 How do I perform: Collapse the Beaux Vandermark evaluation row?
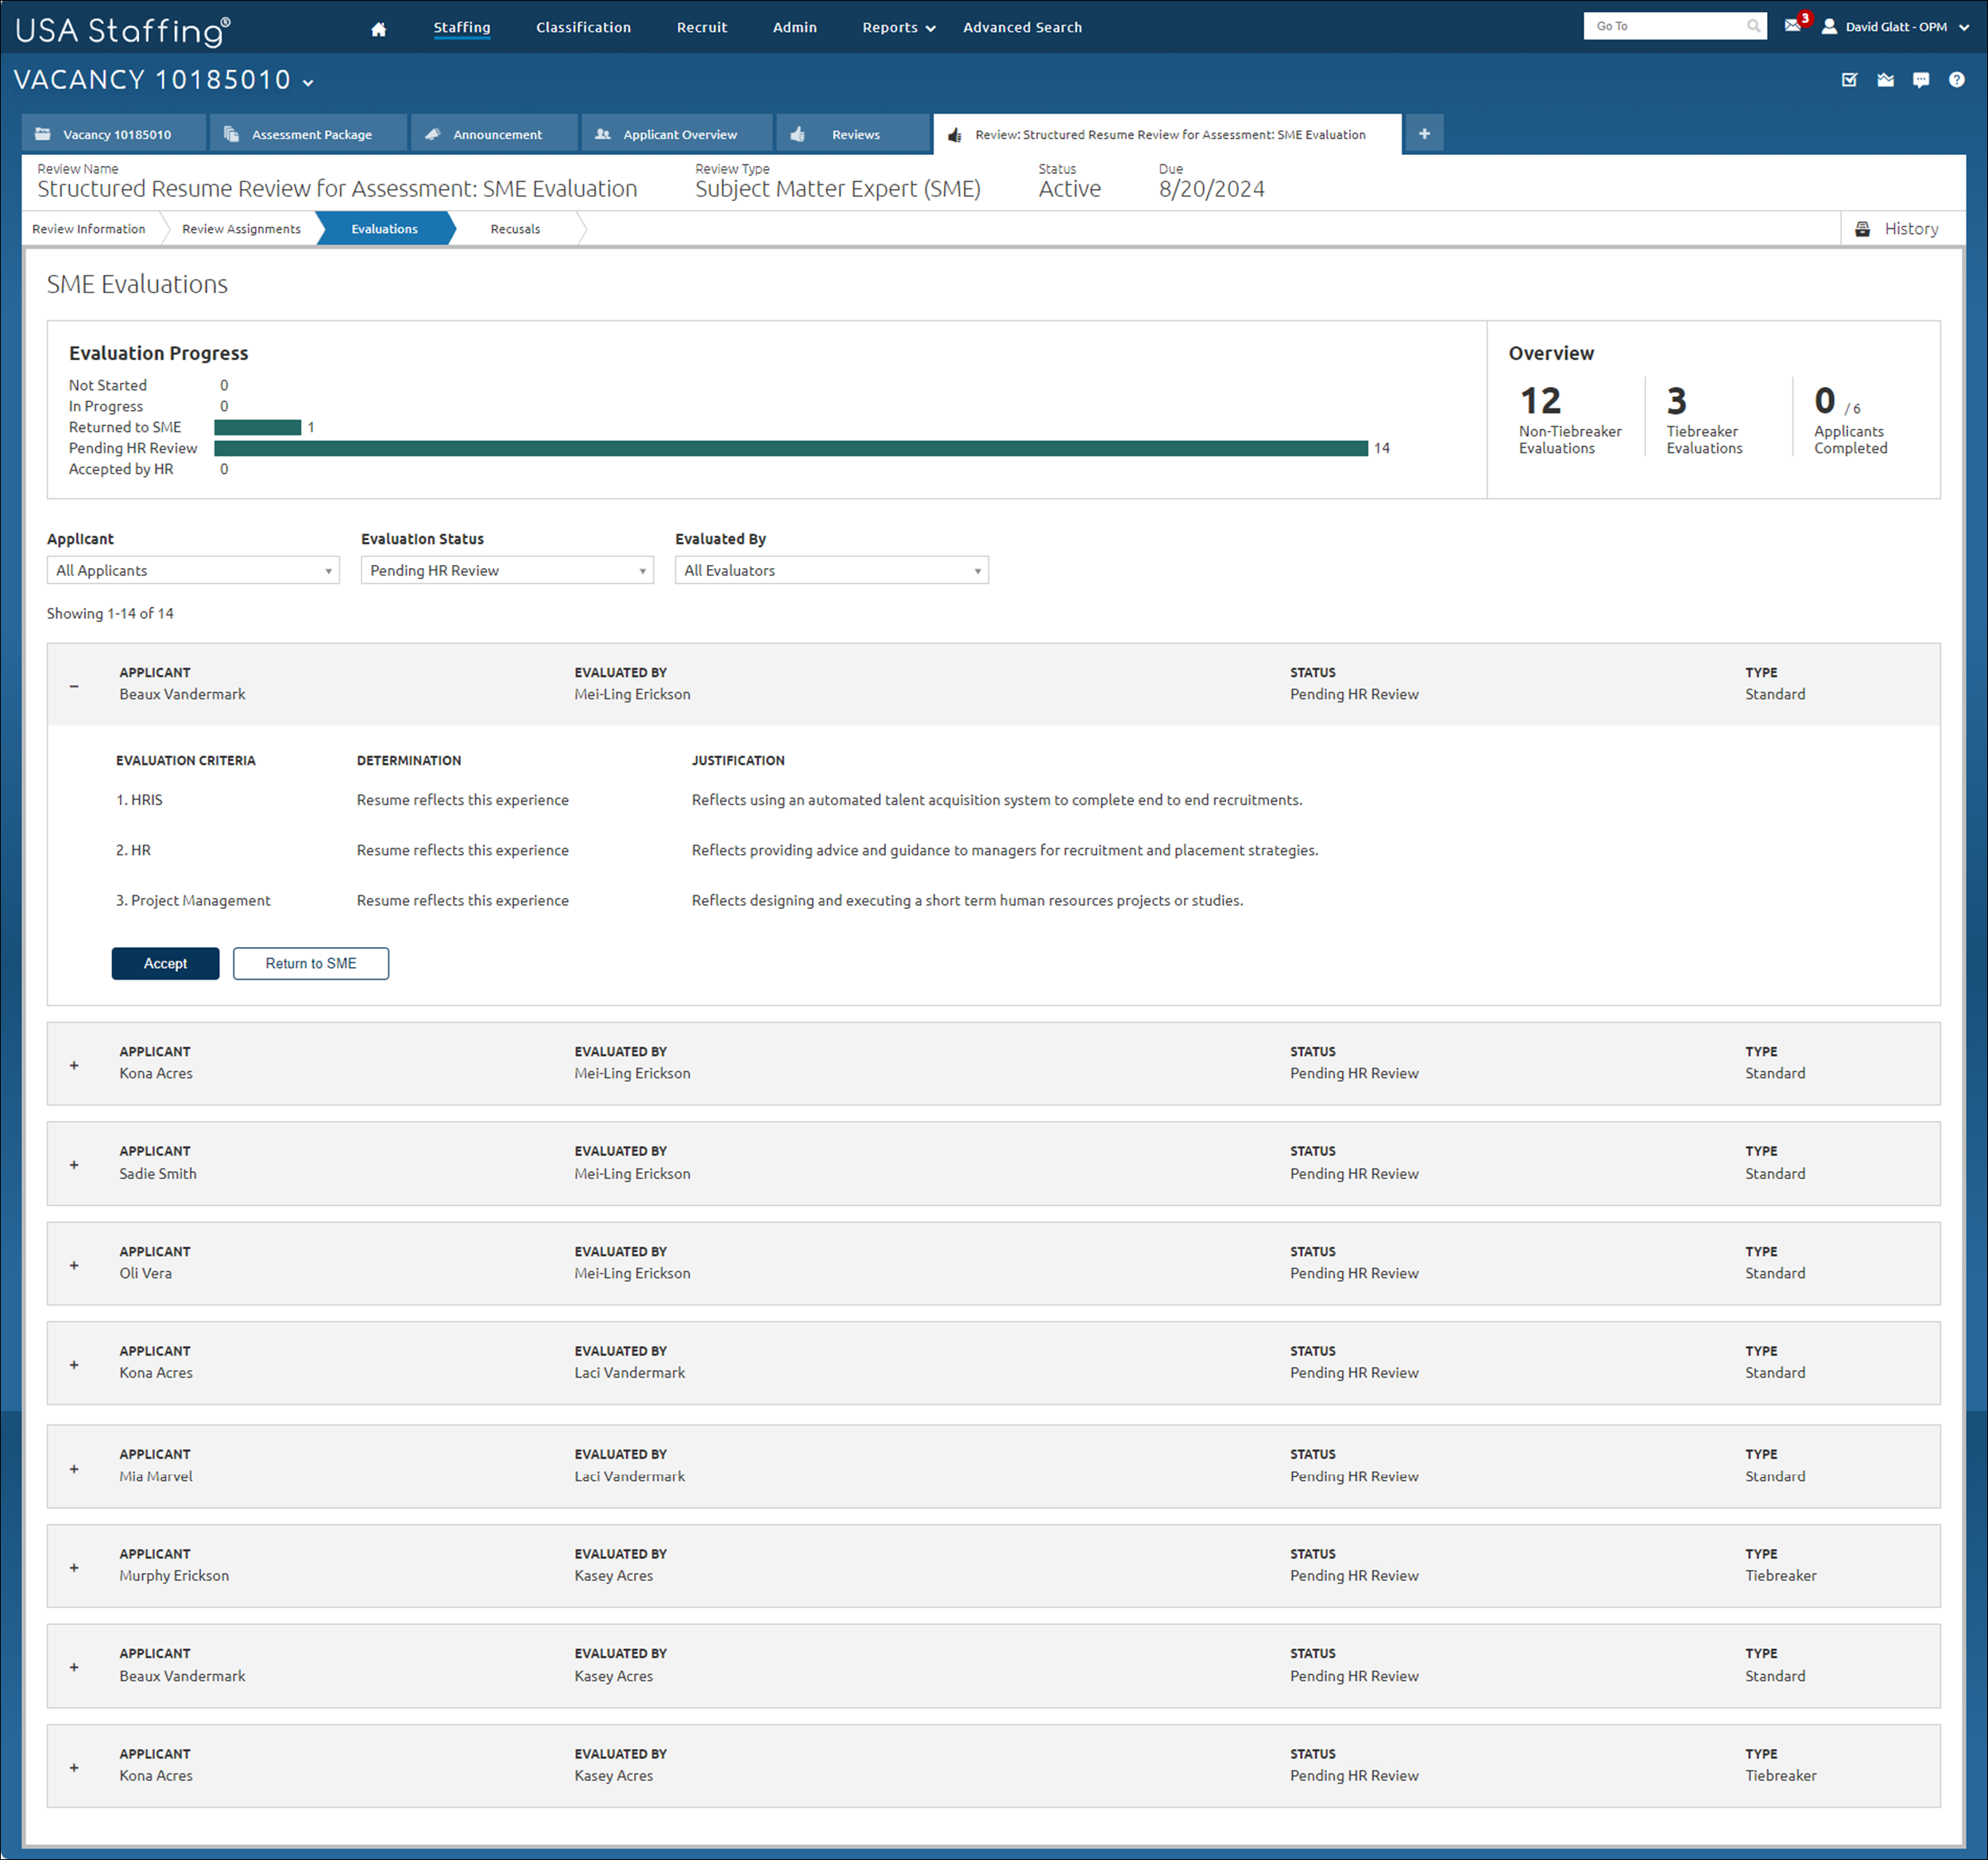point(74,686)
